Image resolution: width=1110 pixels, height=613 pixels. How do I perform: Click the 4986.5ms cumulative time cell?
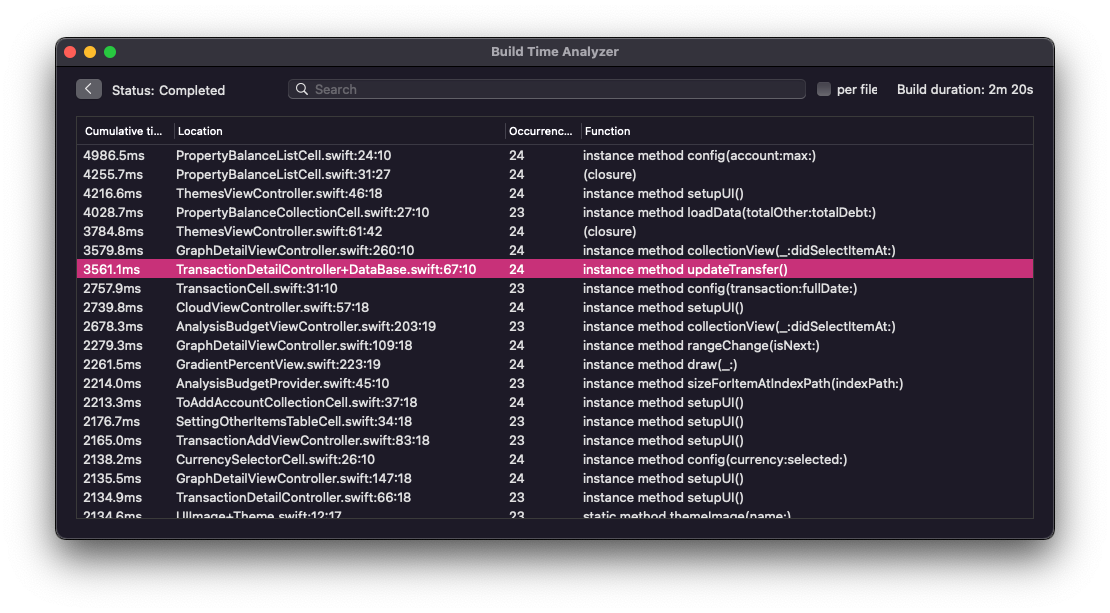click(x=113, y=155)
